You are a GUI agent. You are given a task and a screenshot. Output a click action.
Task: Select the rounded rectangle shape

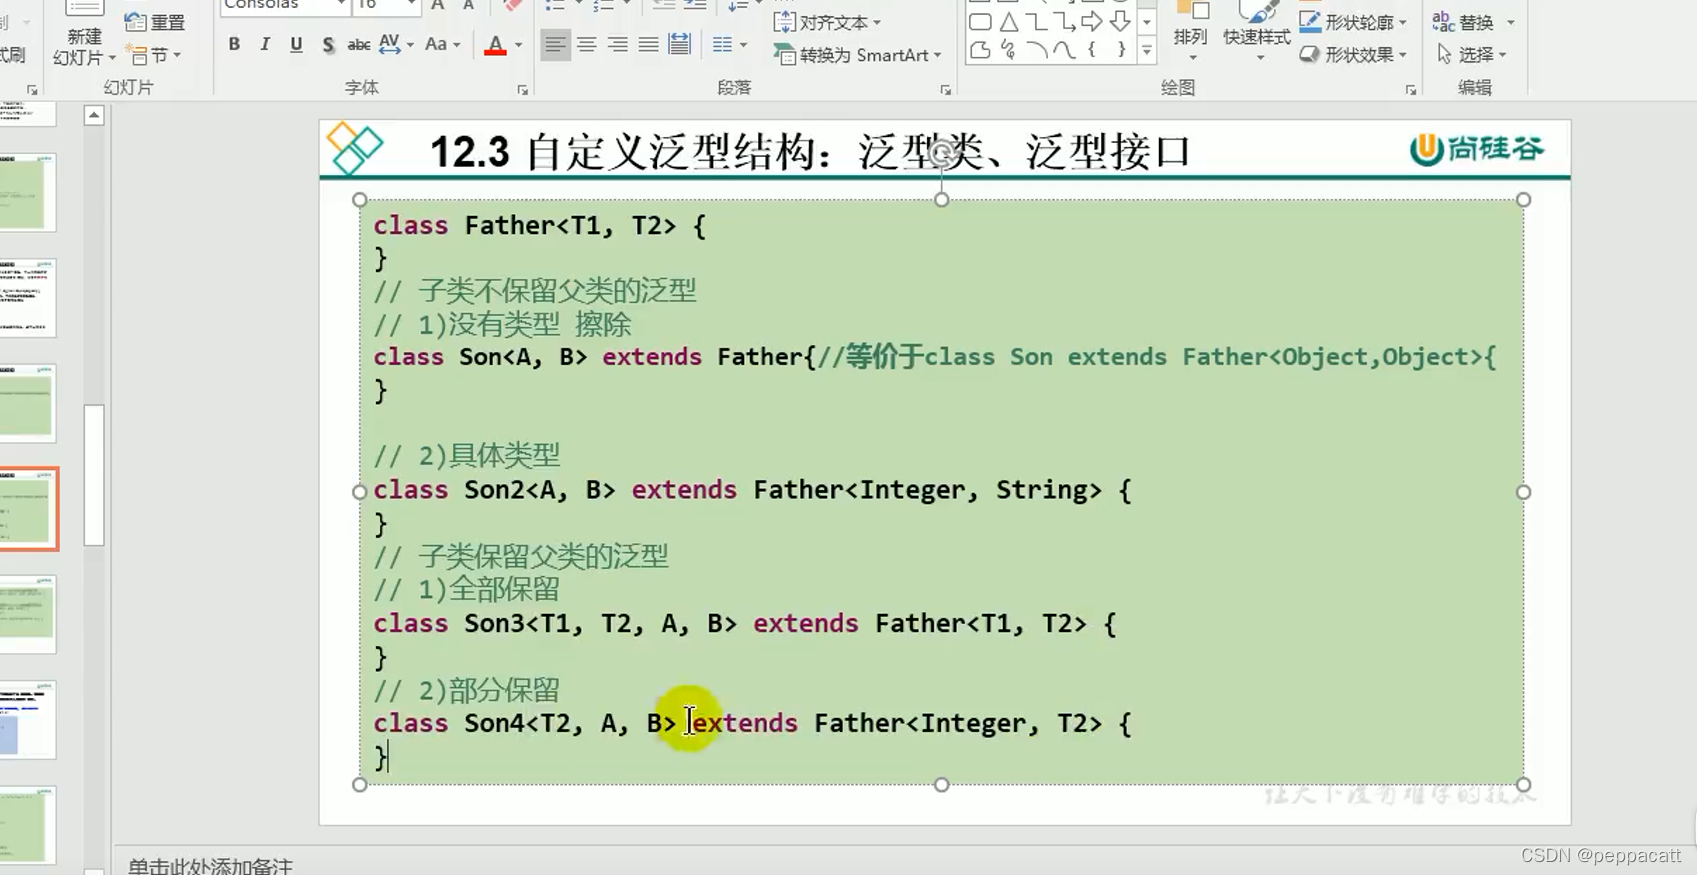(981, 22)
